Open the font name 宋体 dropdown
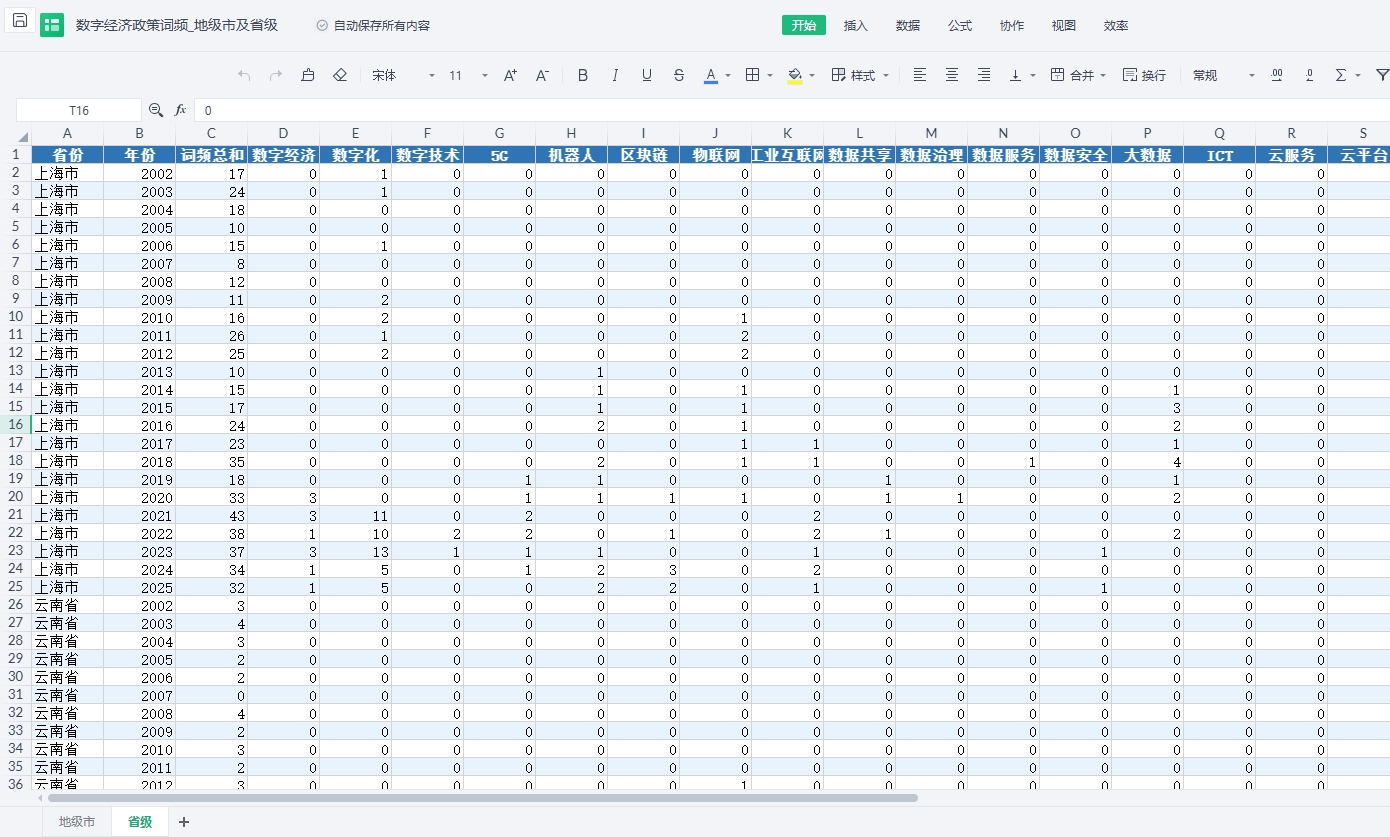 (403, 75)
